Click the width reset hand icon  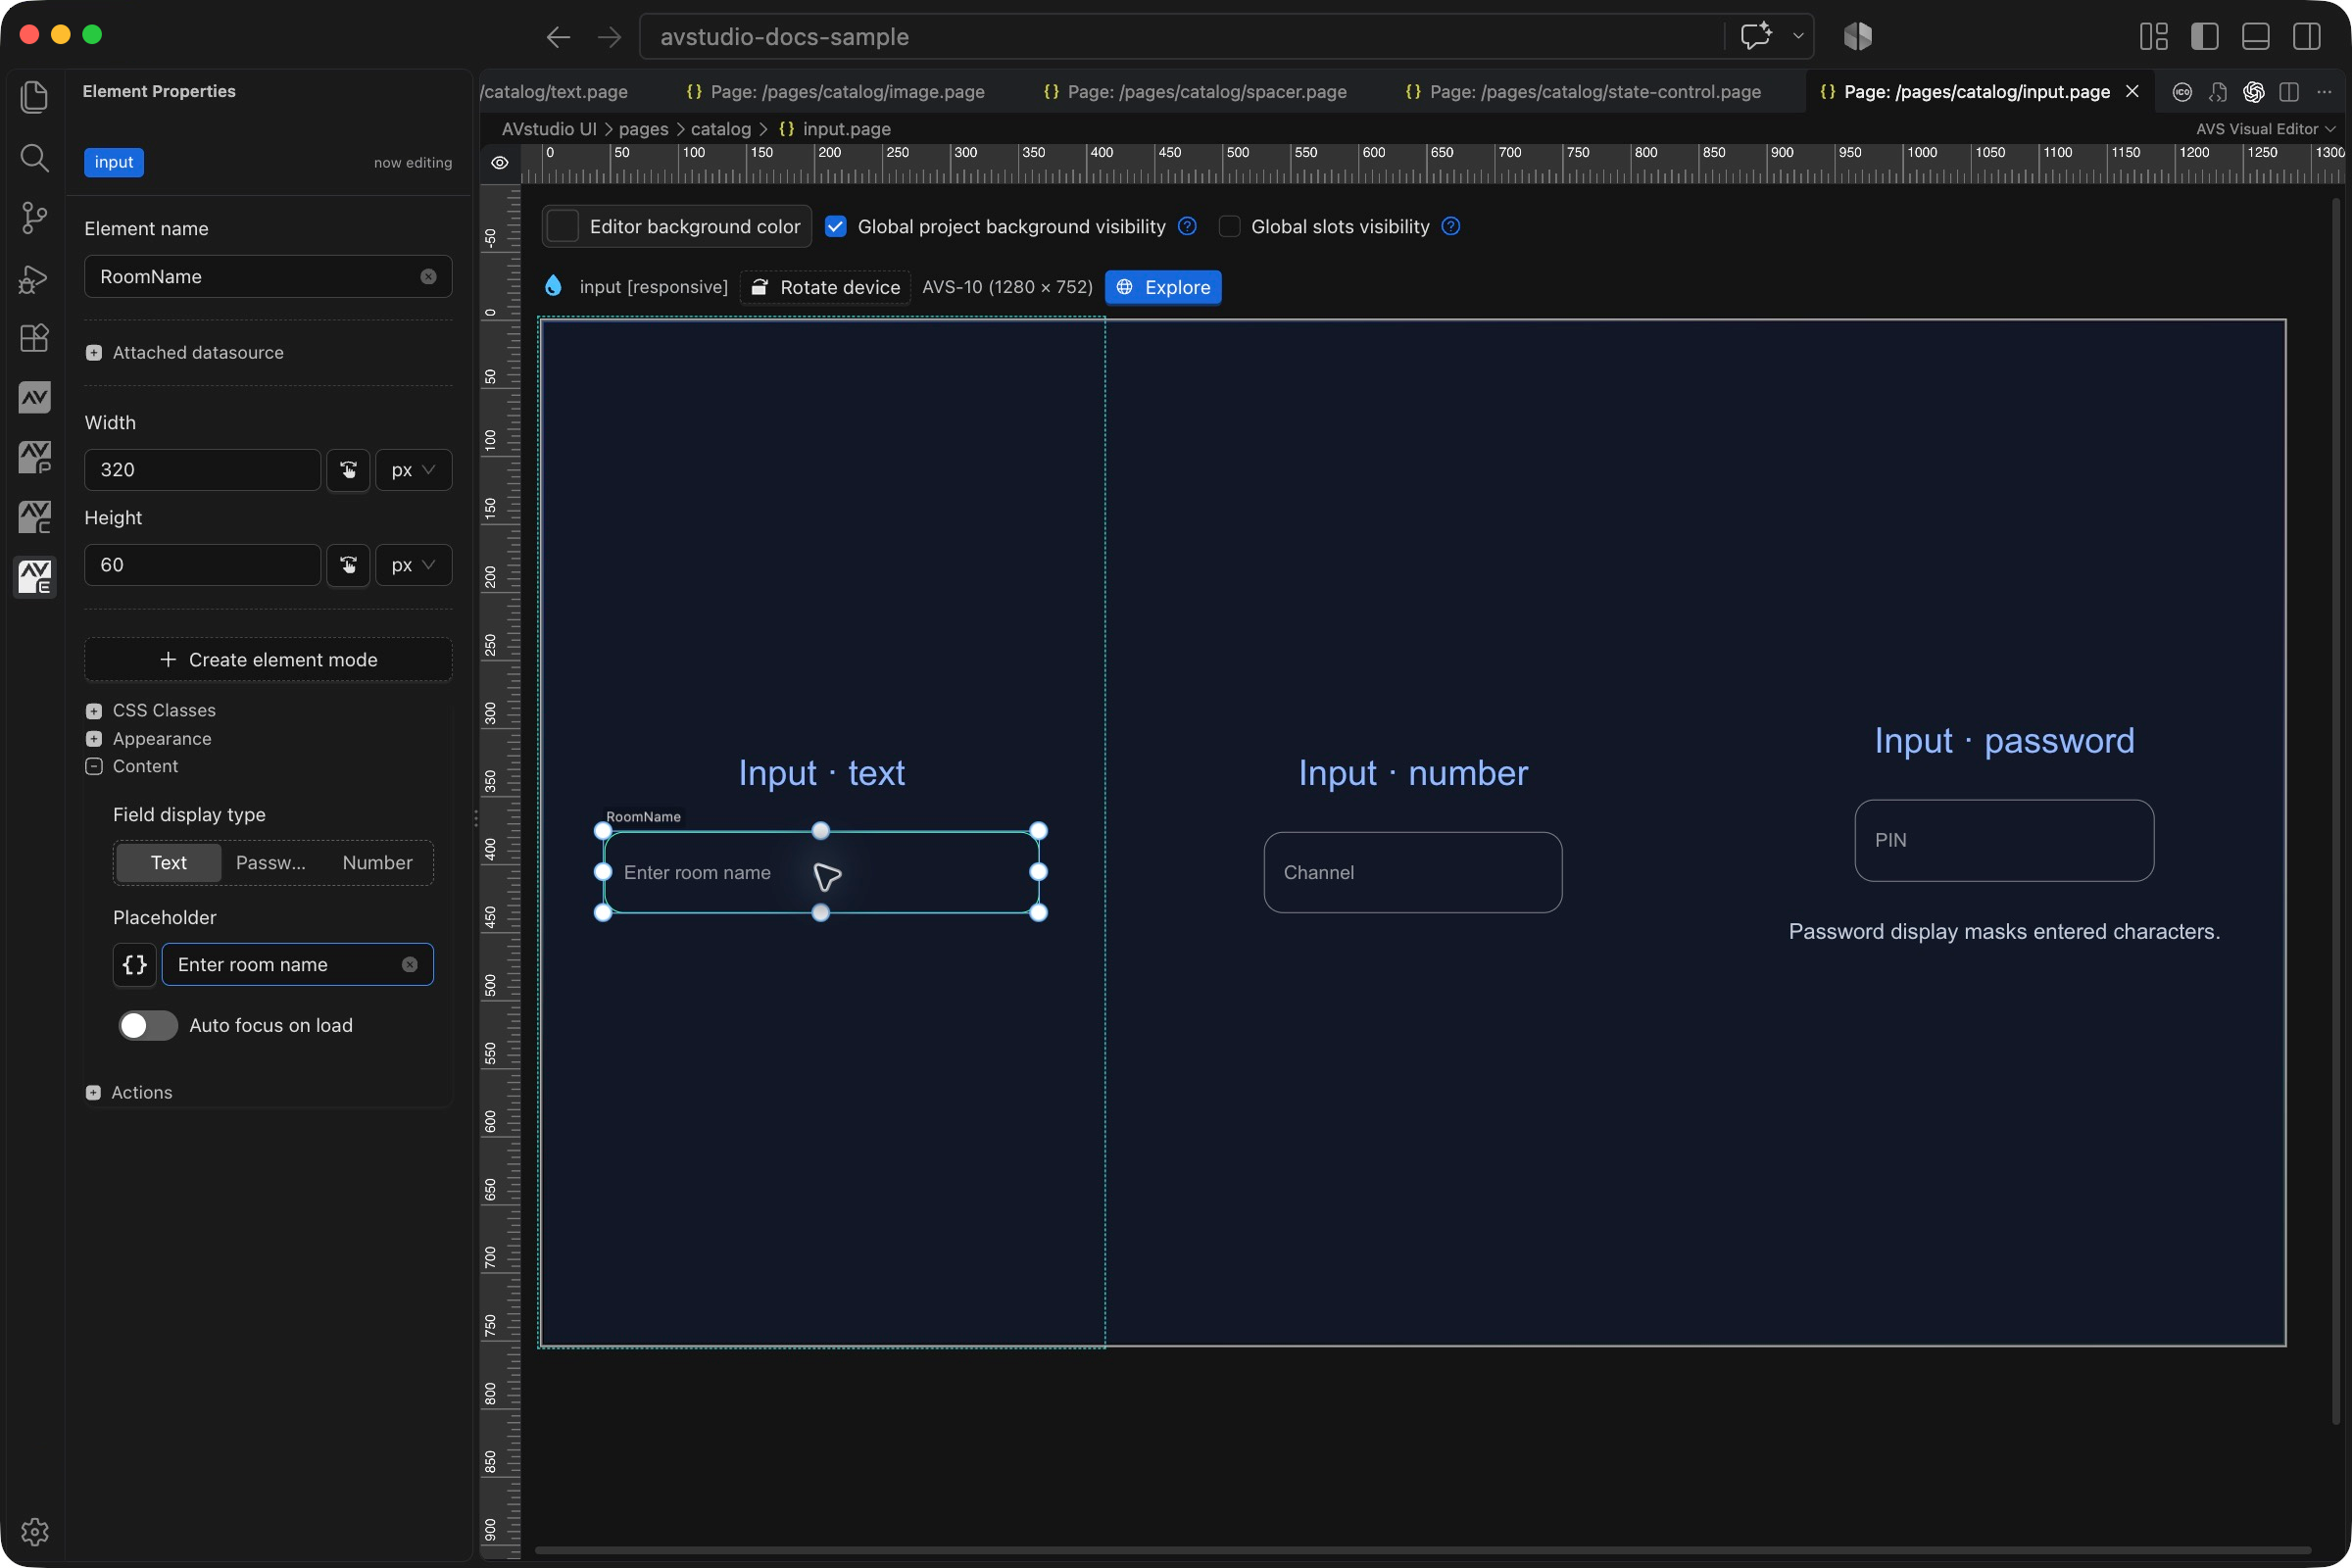point(348,470)
